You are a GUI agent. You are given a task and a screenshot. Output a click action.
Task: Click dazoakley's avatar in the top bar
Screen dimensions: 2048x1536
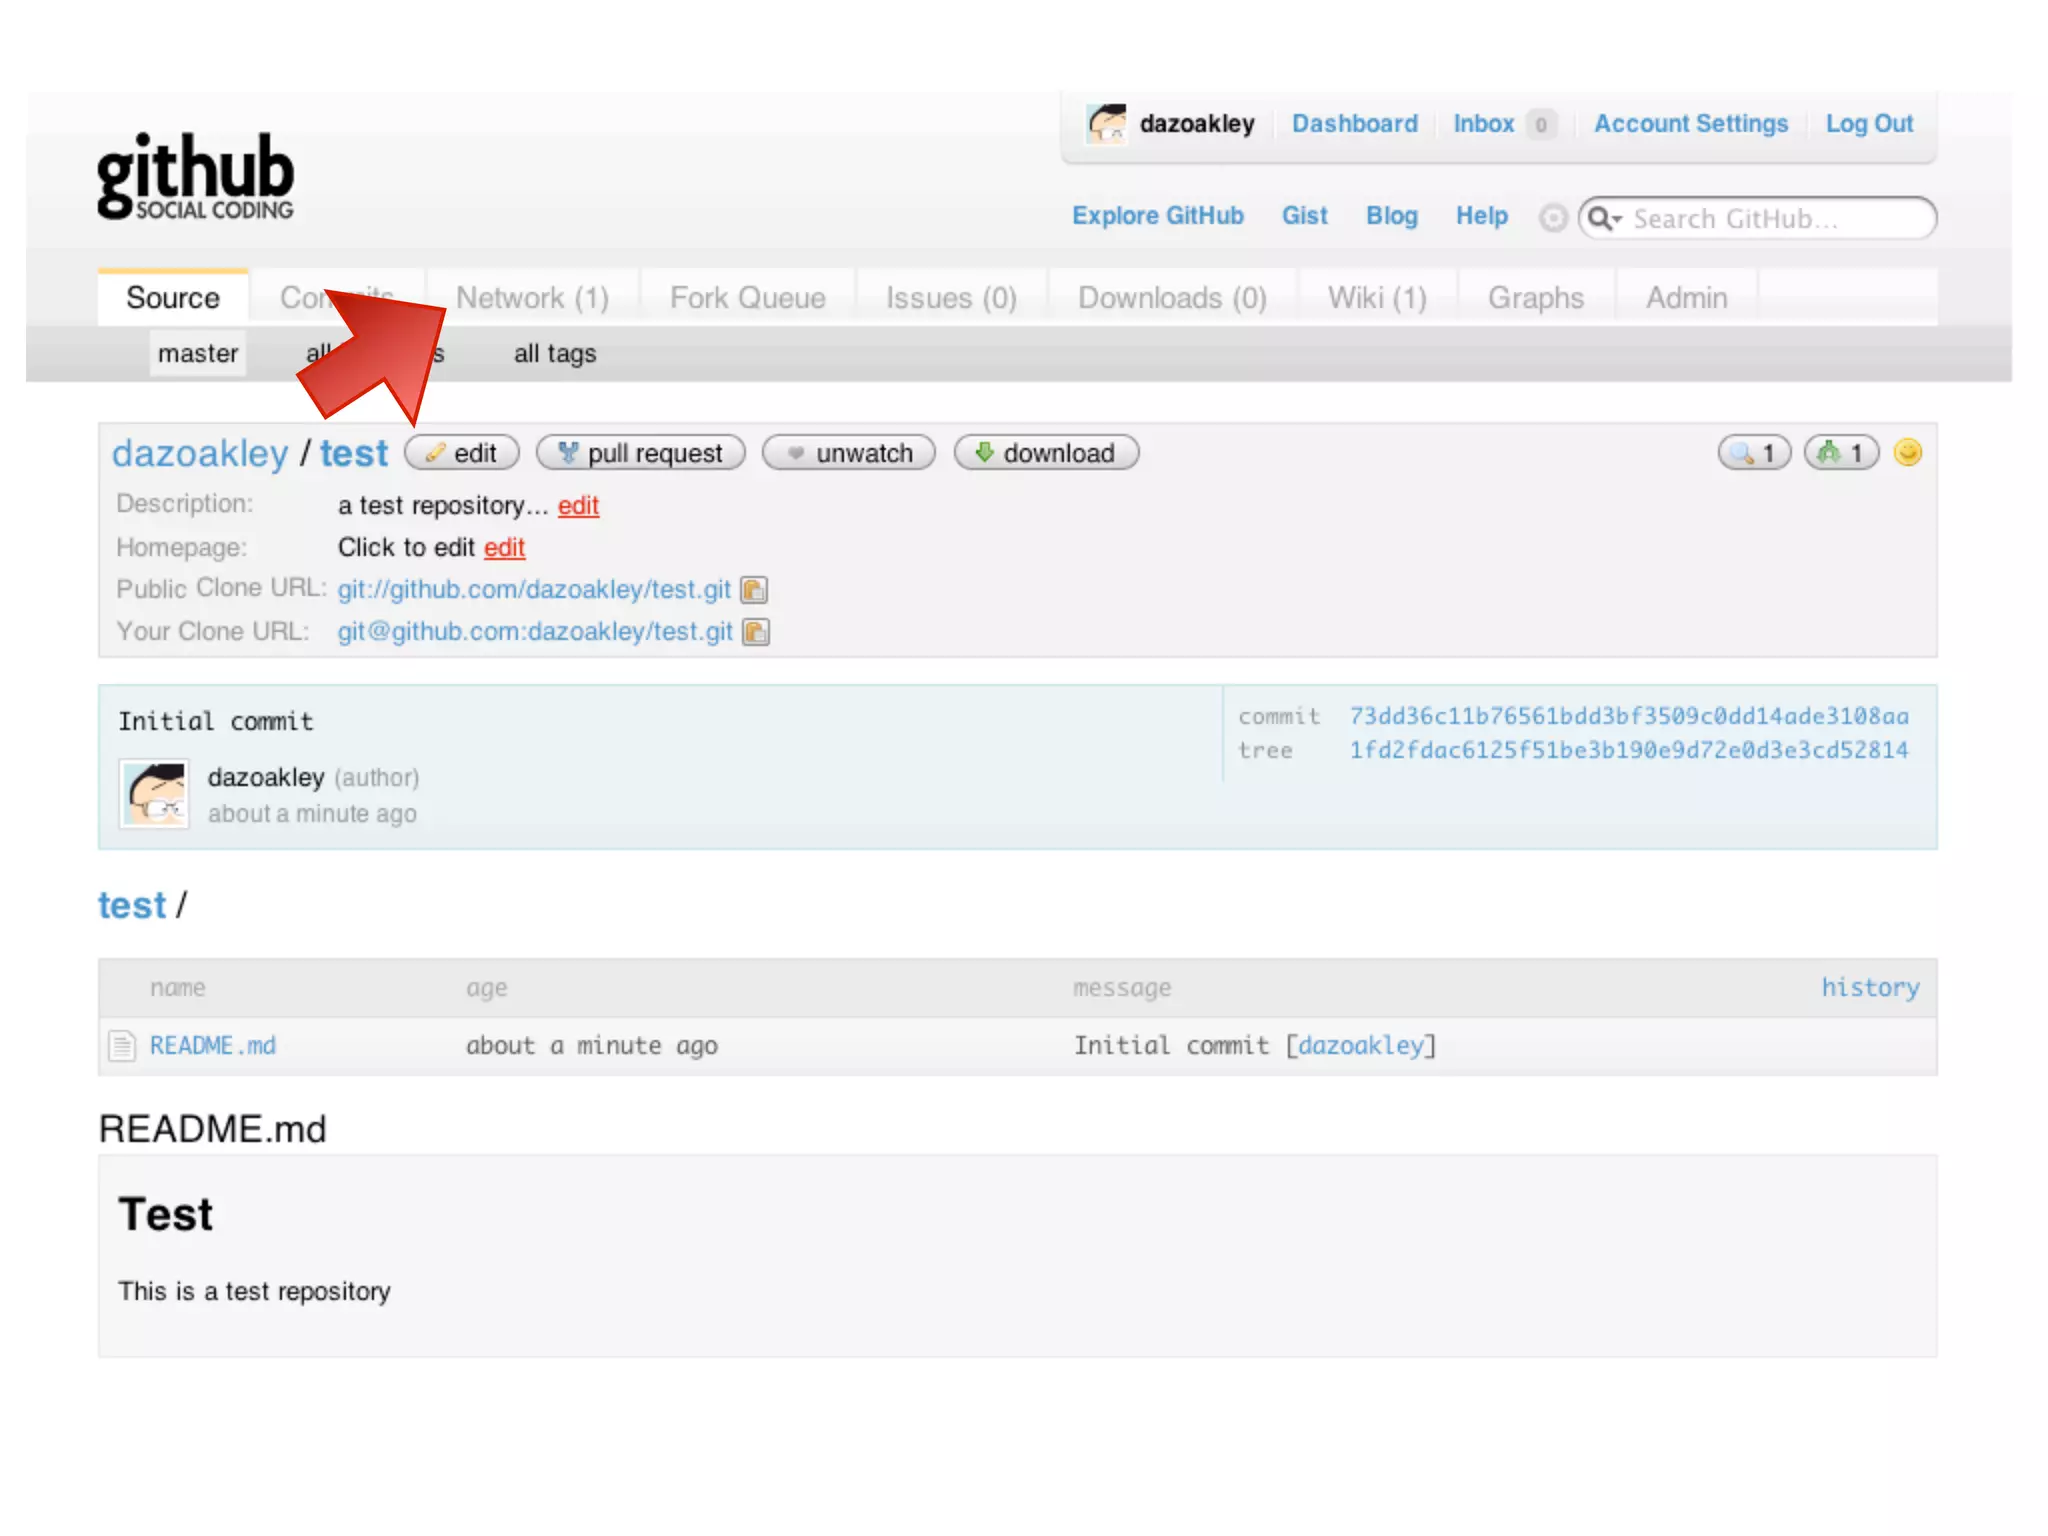point(1107,124)
